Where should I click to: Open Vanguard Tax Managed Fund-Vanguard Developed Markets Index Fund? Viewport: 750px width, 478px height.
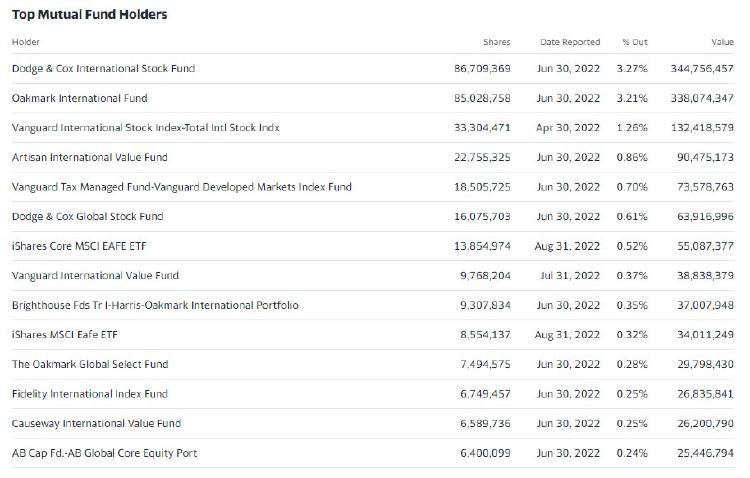(x=181, y=187)
